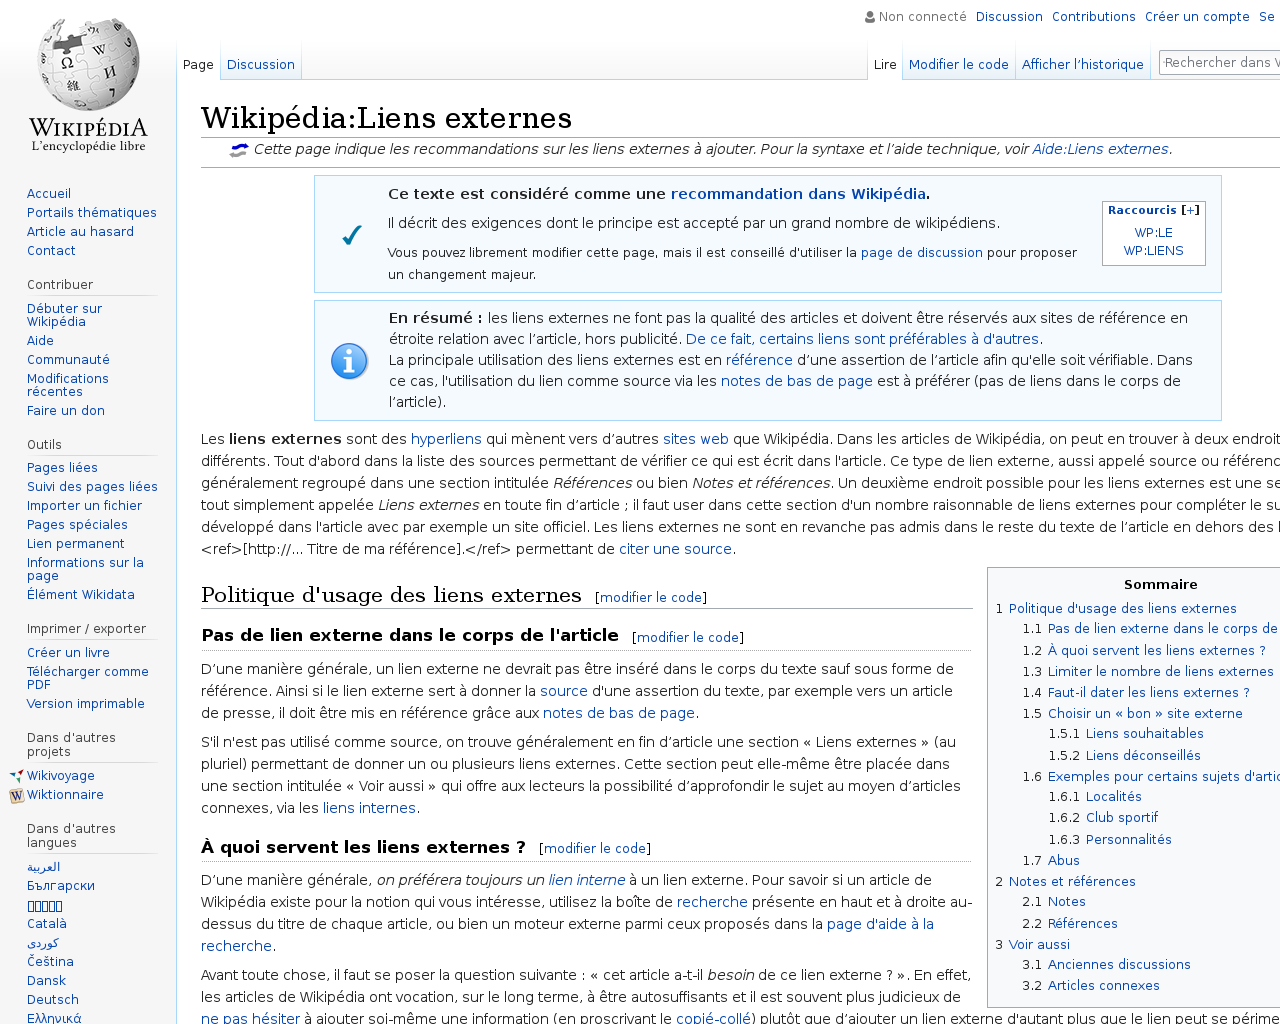1280x1024 pixels.
Task: Click the liens internes link
Action: (x=369, y=808)
